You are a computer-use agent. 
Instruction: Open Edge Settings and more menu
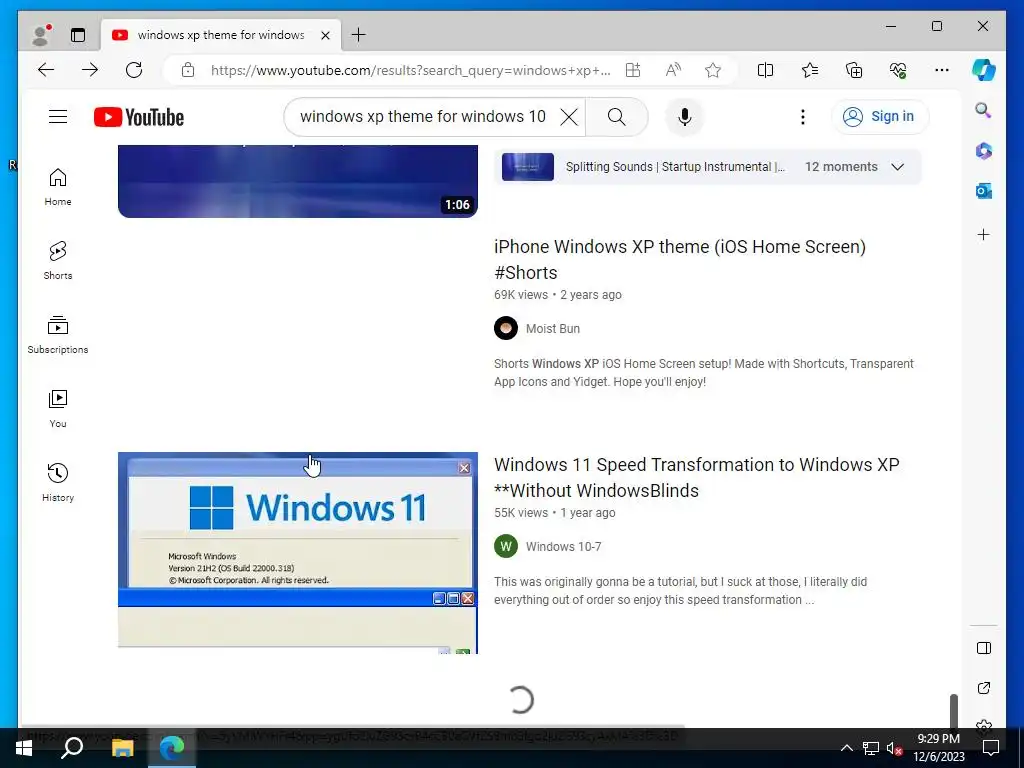tap(942, 70)
